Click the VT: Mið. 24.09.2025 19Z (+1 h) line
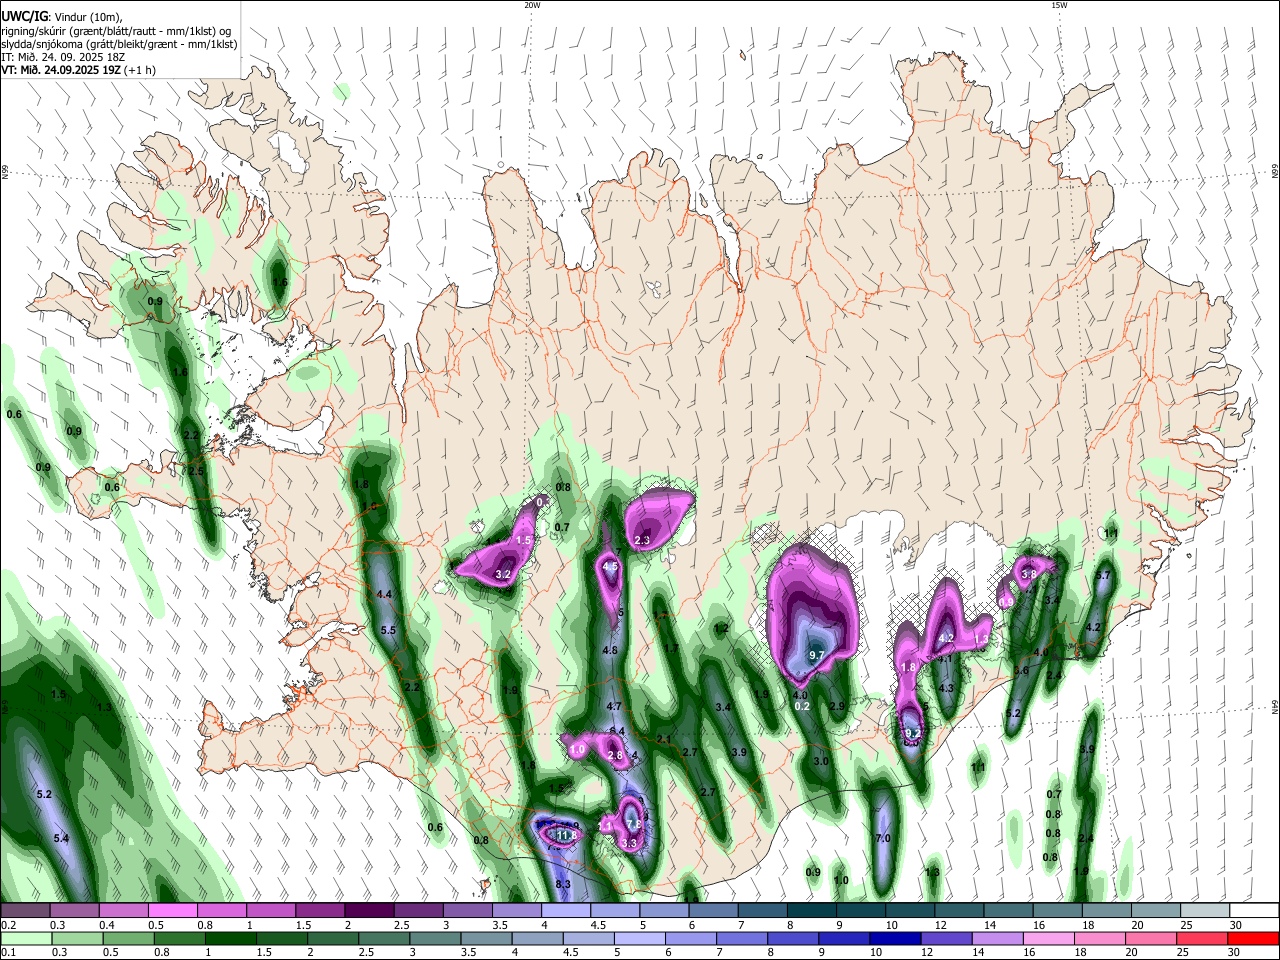1280x960 pixels. click(x=78, y=70)
